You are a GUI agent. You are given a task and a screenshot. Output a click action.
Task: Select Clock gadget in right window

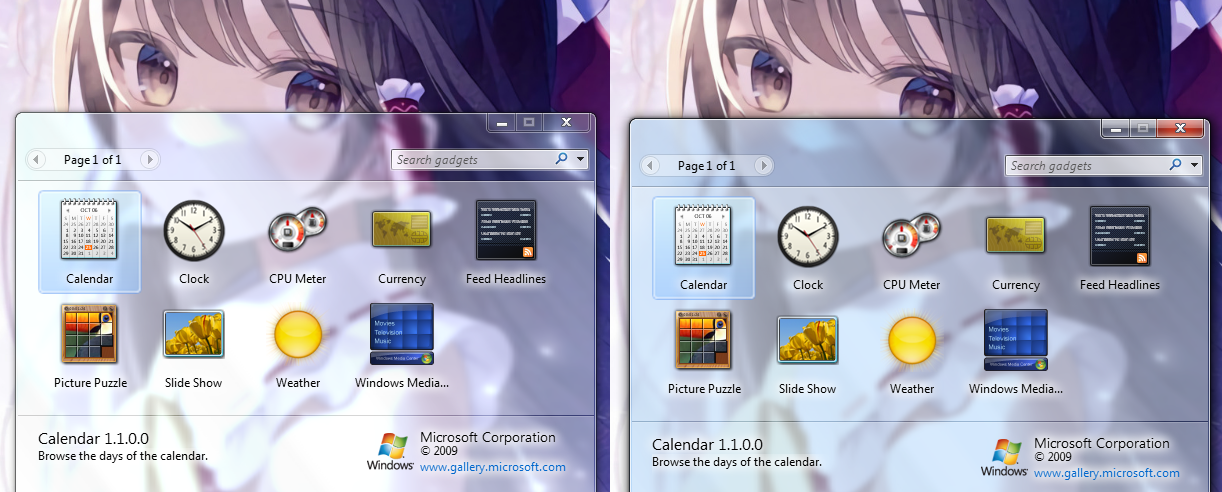tap(808, 248)
